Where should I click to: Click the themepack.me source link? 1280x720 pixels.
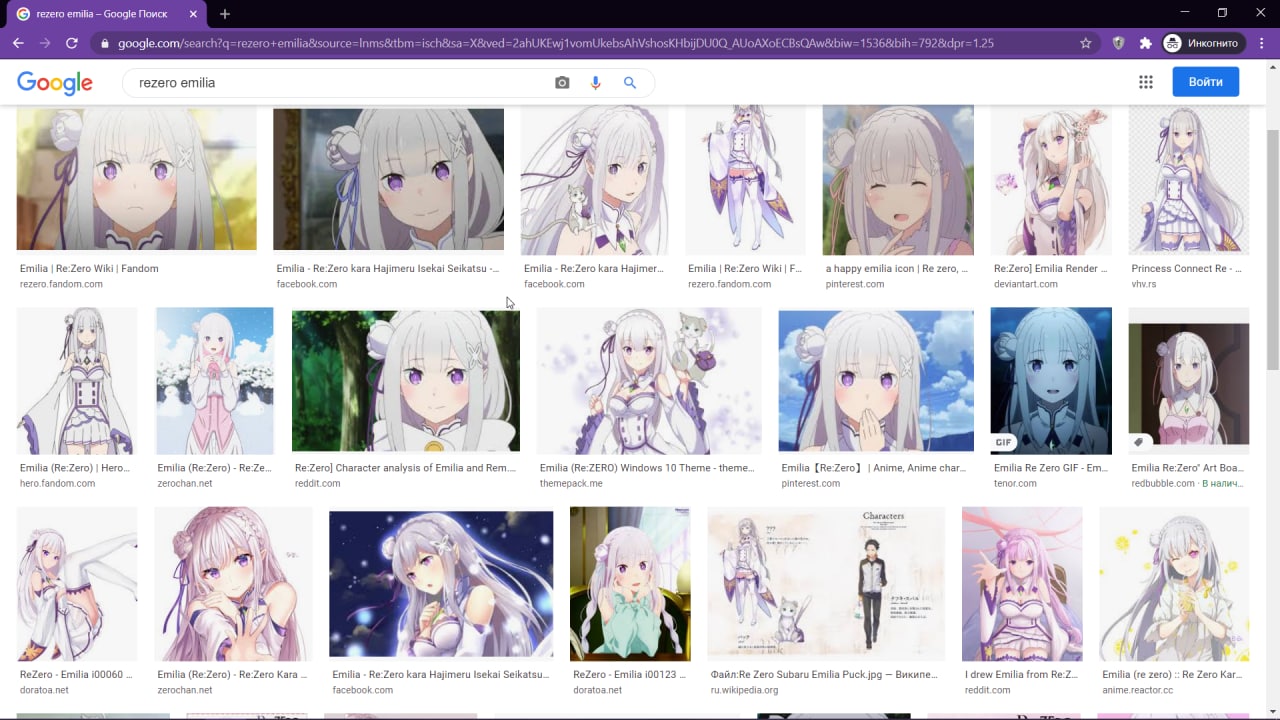[x=571, y=483]
